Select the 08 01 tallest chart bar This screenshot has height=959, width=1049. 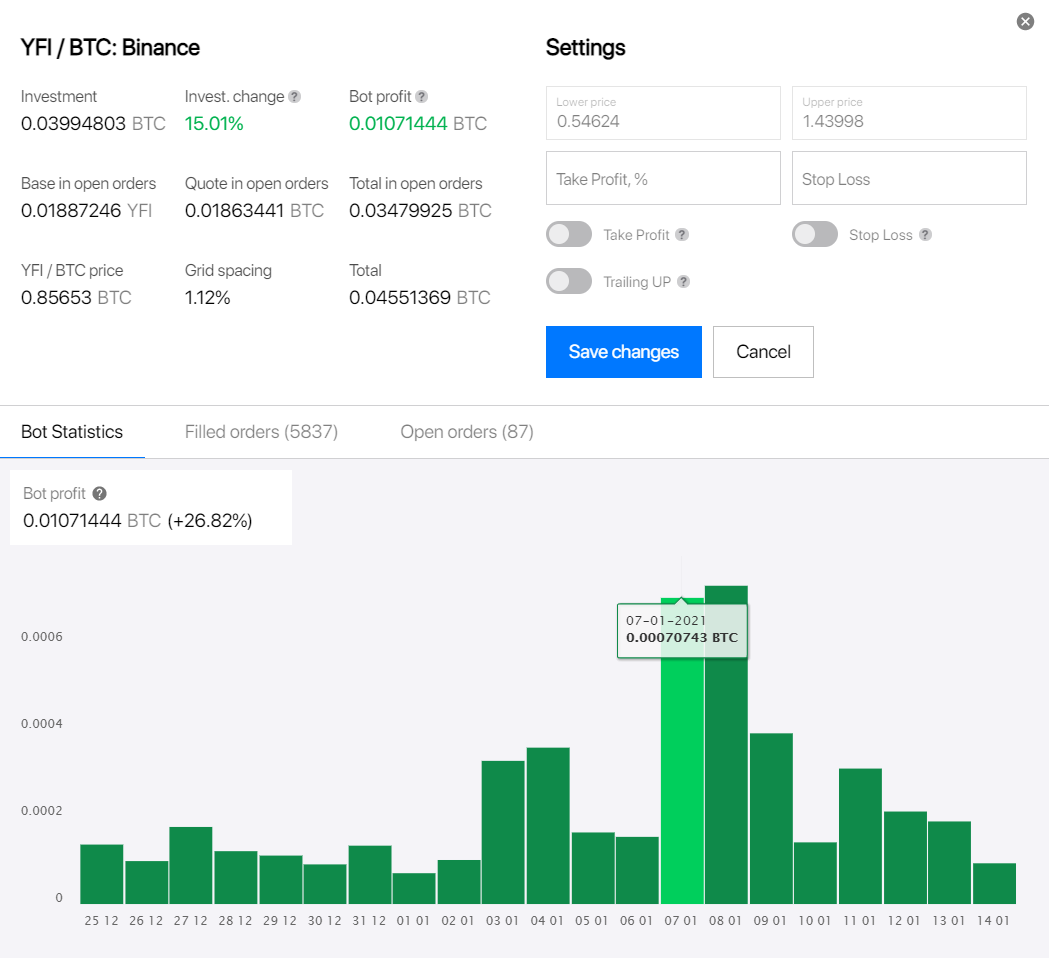pos(727,745)
